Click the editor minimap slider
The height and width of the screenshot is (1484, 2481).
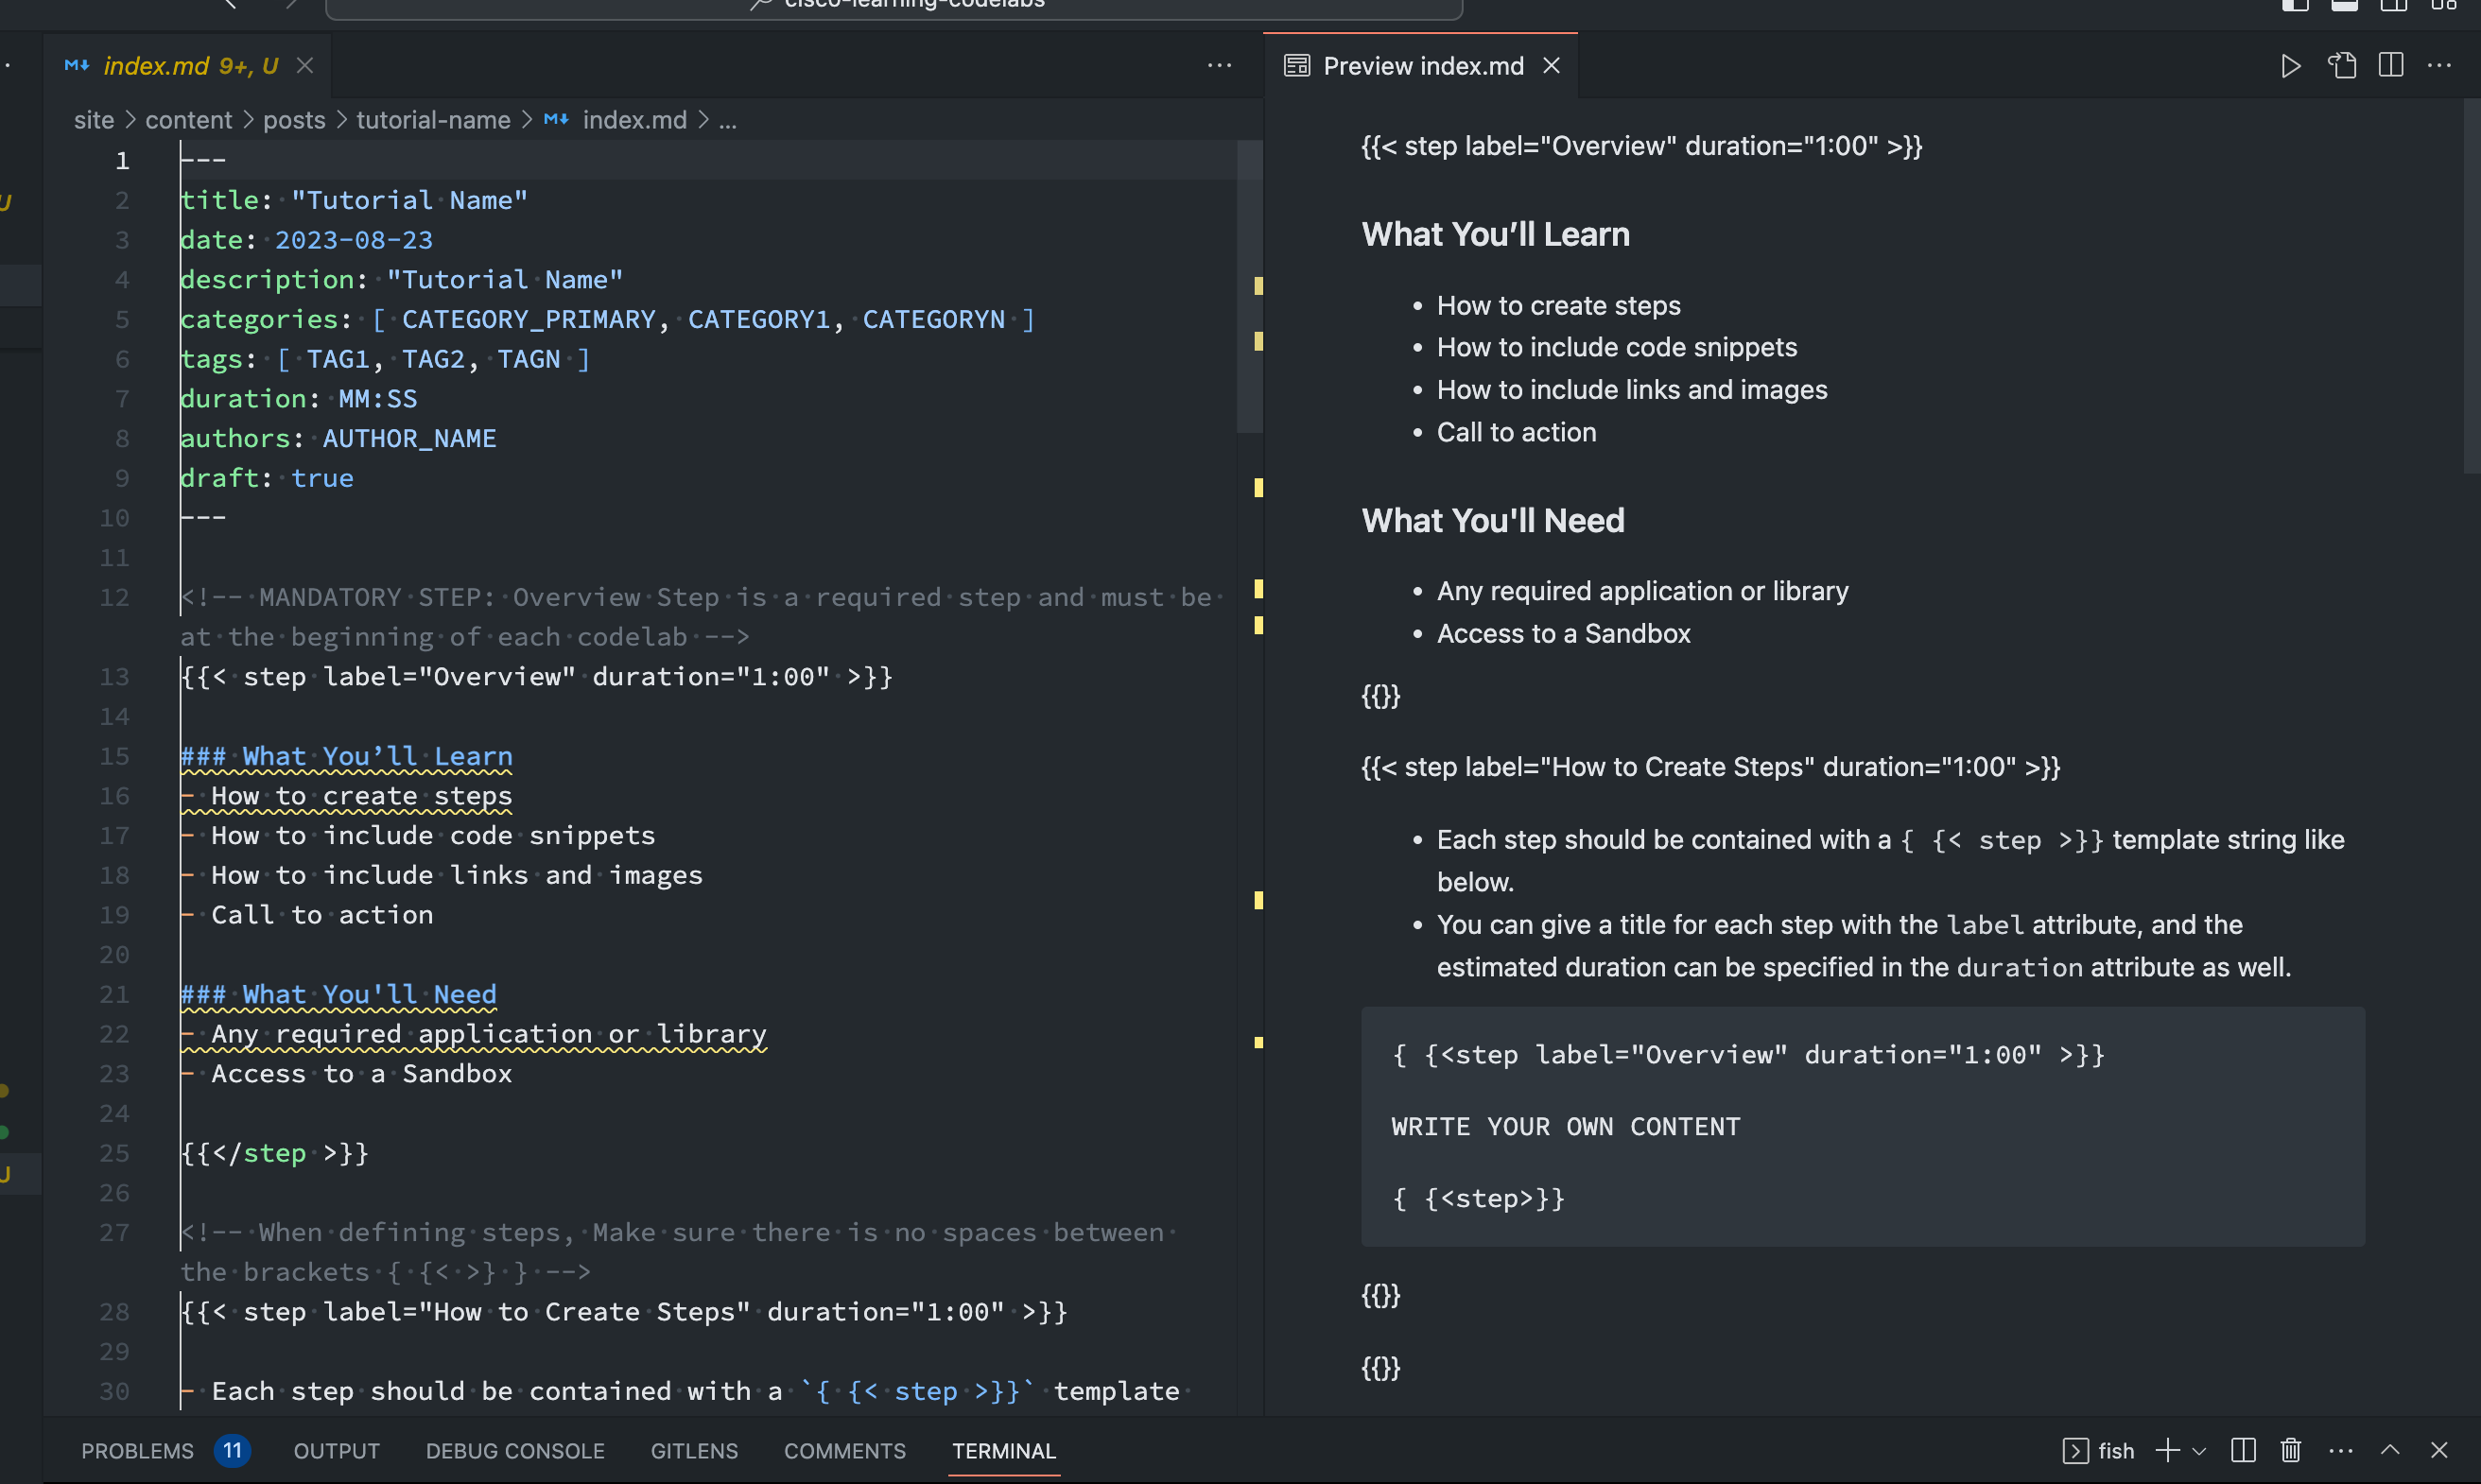(x=1249, y=285)
